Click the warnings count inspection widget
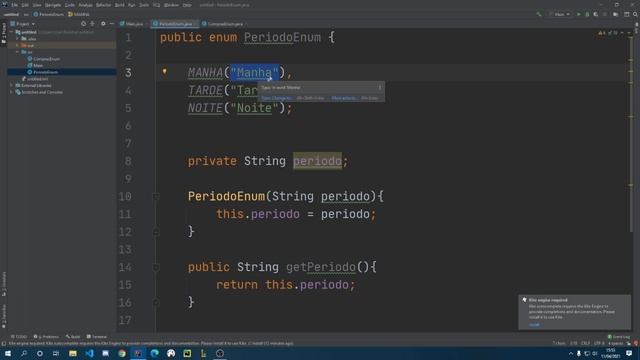This screenshot has height=360, width=640. pos(608,33)
